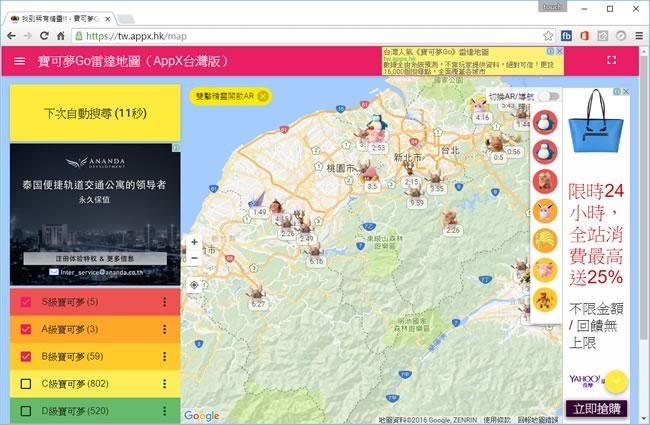Viewport: 650px width, 425px height.
Task: Select the first Snorlax icon in sidebar
Action: click(545, 122)
